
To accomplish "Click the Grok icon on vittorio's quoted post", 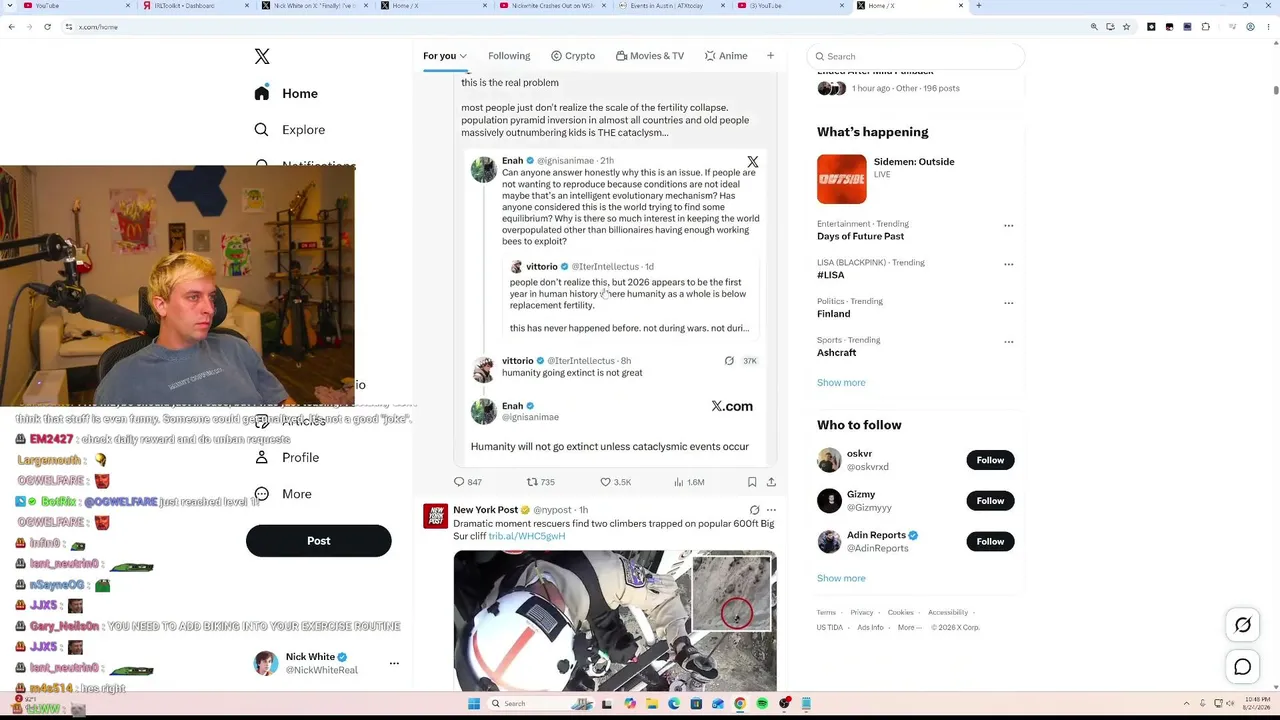I will tap(729, 361).
